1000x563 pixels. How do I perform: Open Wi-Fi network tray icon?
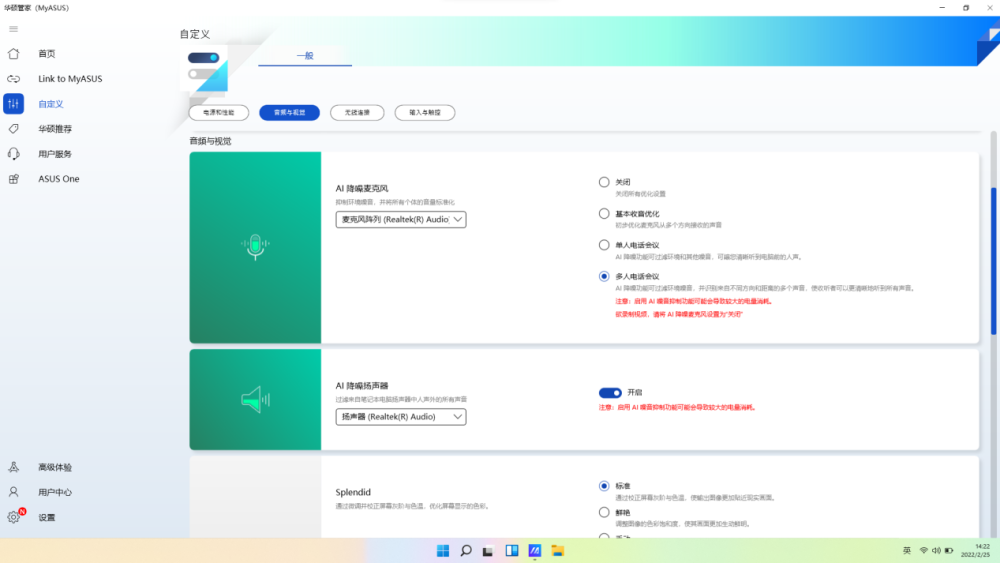pos(923,551)
